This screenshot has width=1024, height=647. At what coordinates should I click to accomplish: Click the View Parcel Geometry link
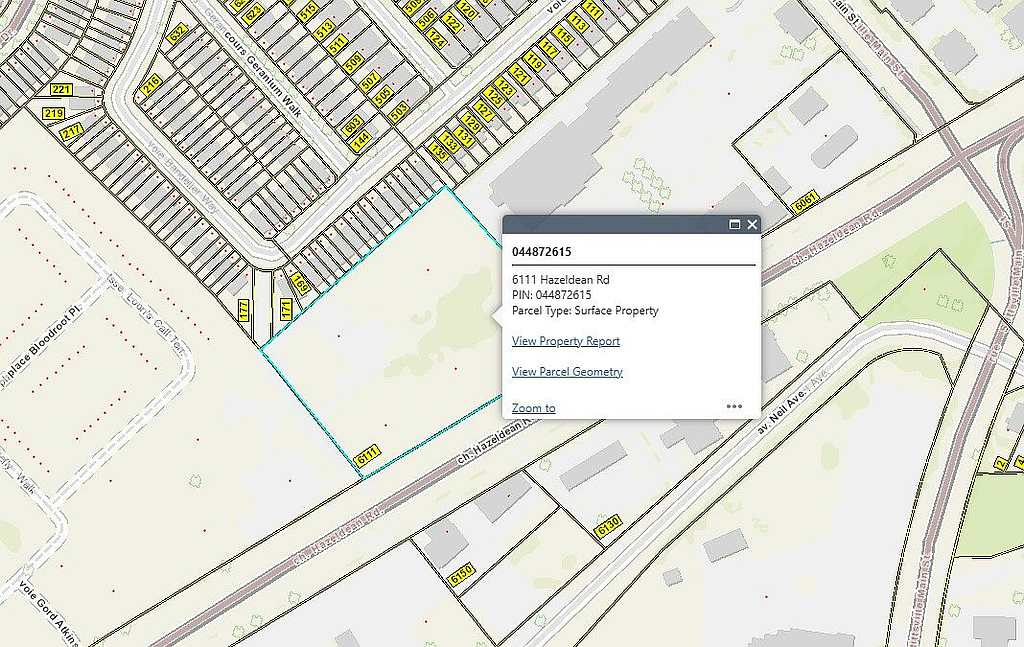567,372
